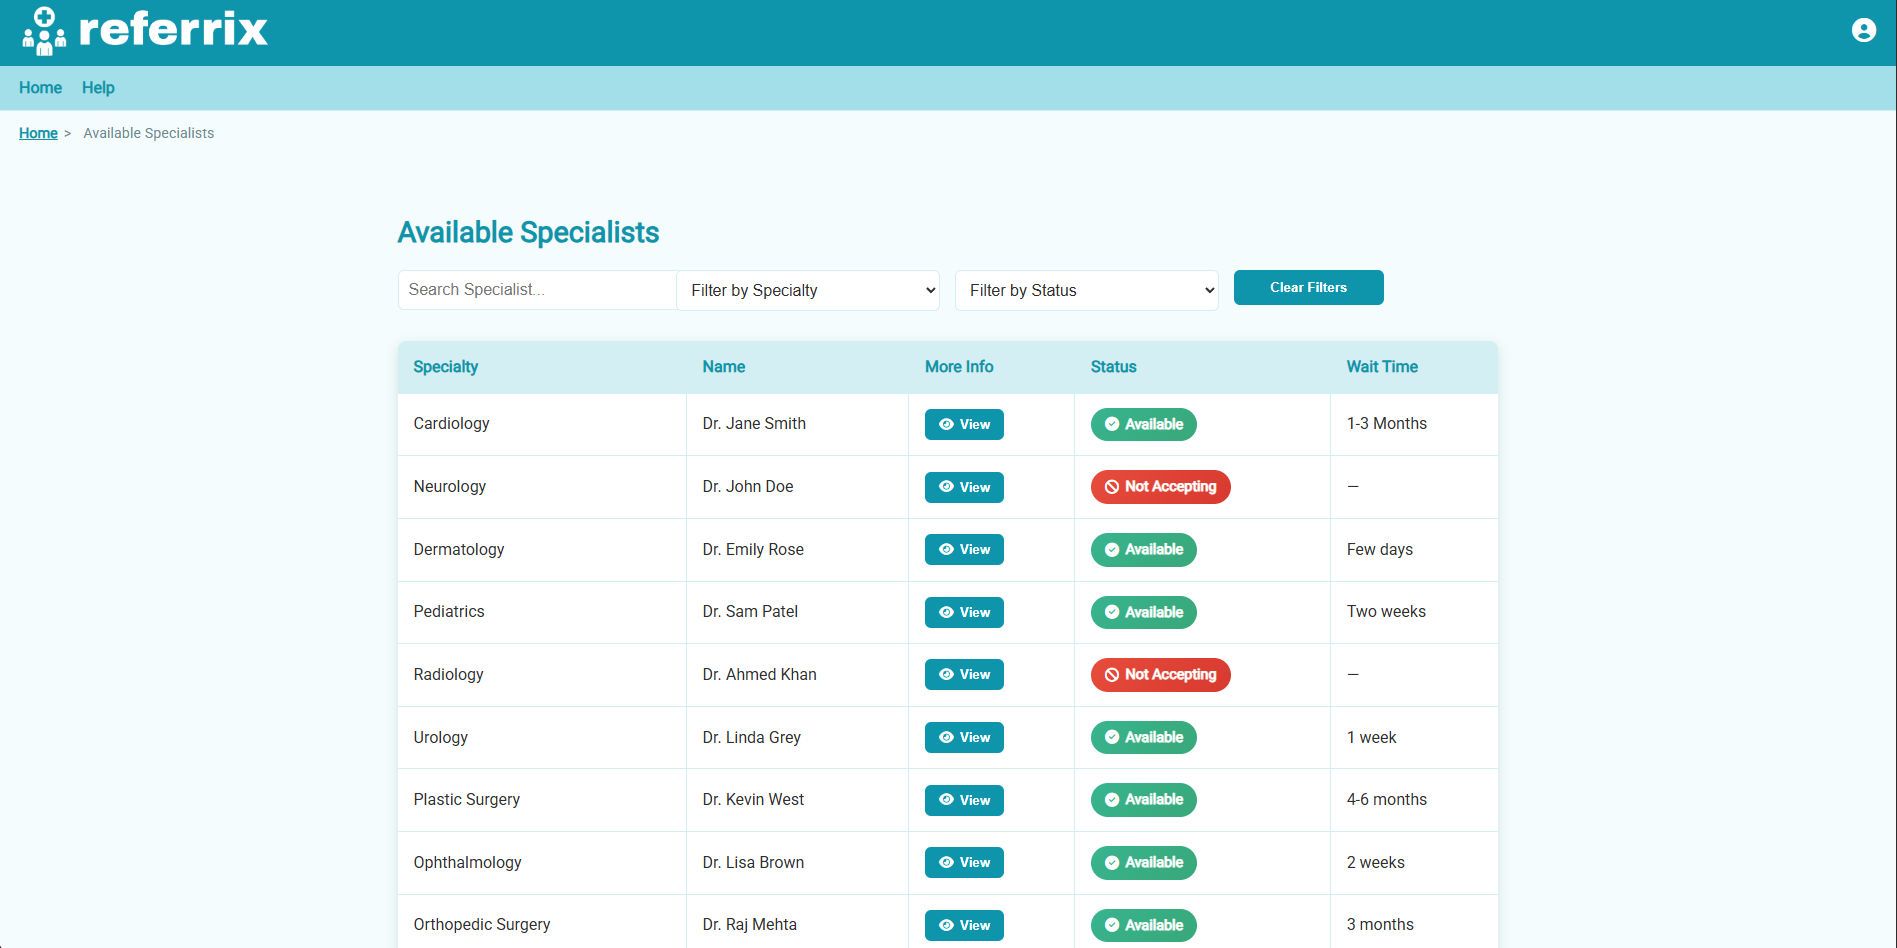Click the checkmark icon in Dermatology's Available badge

(x=1112, y=549)
